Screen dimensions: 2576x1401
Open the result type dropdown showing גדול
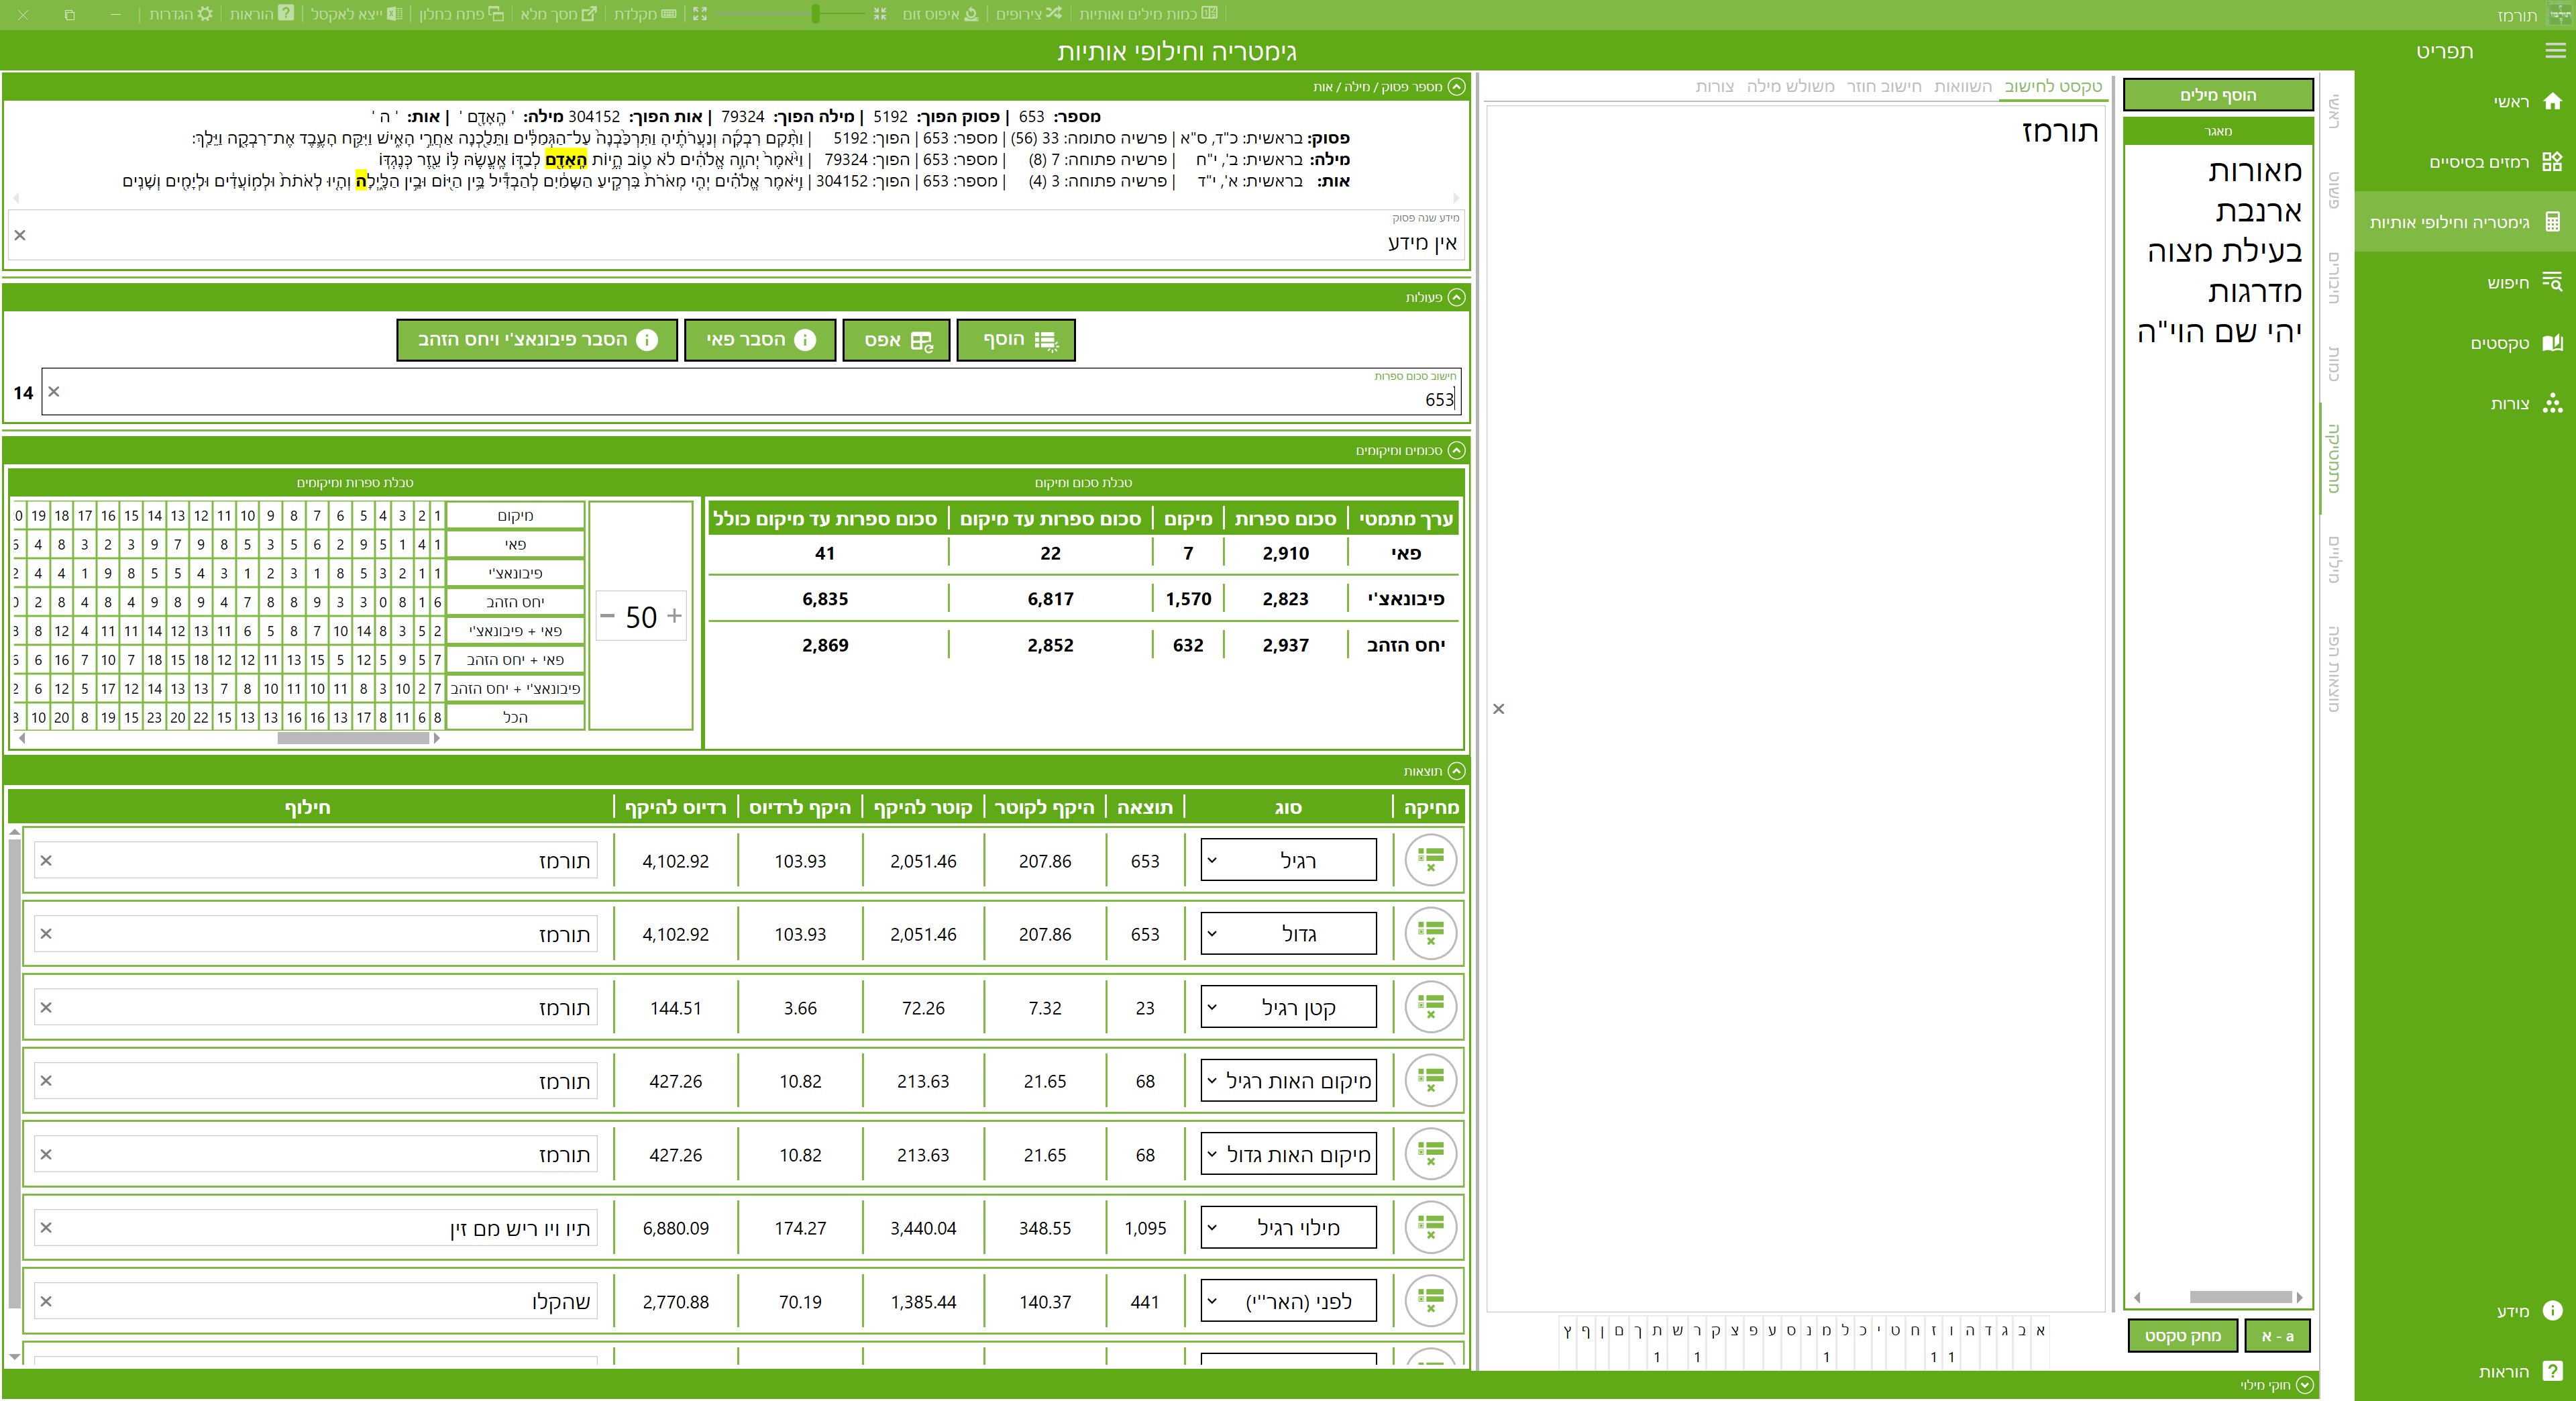[1288, 934]
